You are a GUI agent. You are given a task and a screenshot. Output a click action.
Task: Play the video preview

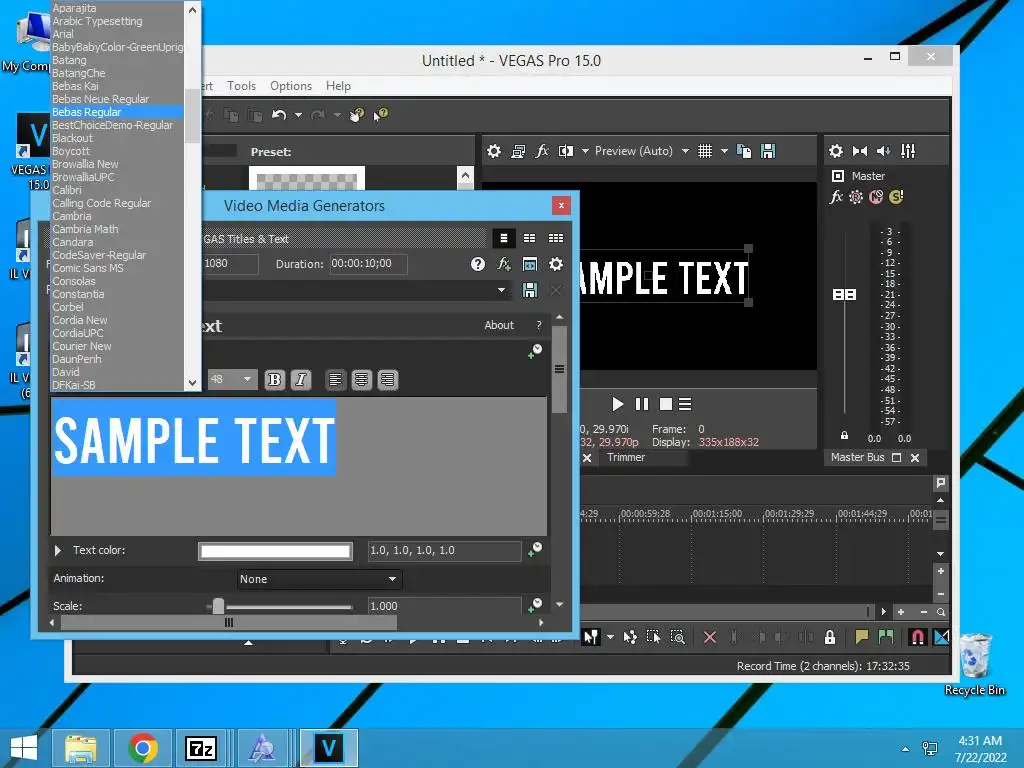[617, 404]
